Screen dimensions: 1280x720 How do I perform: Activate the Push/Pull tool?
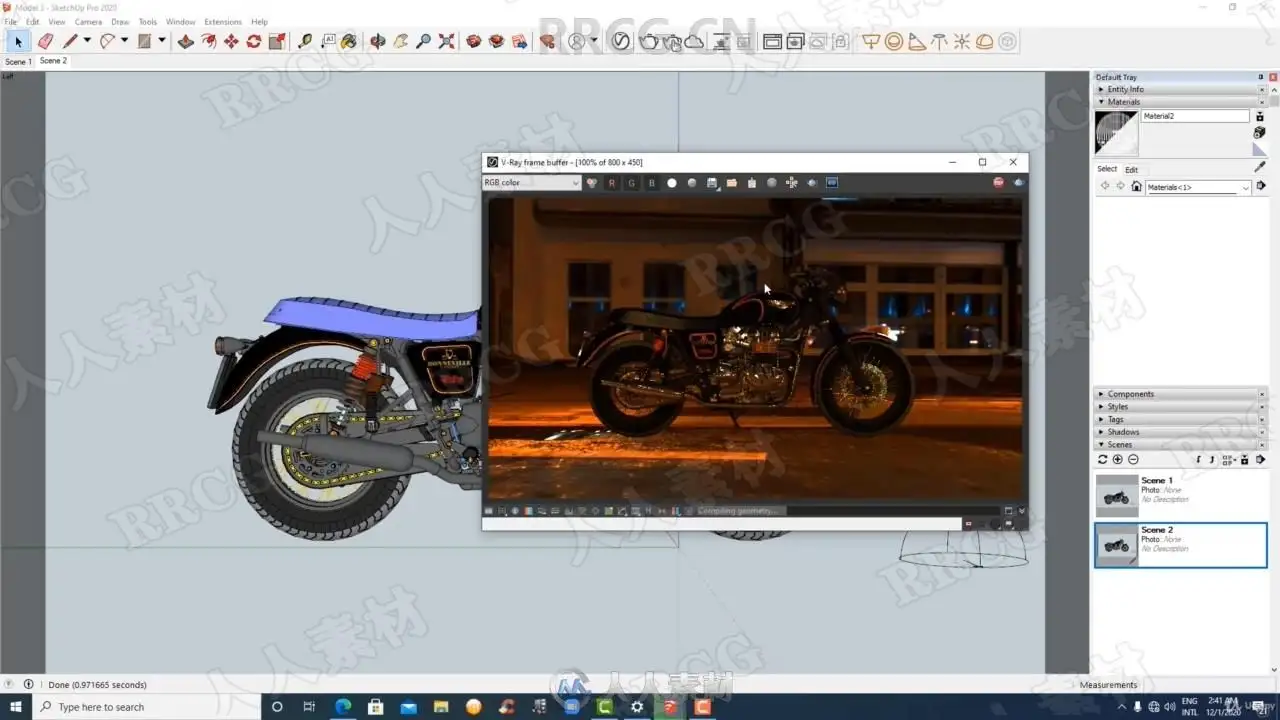click(x=186, y=41)
